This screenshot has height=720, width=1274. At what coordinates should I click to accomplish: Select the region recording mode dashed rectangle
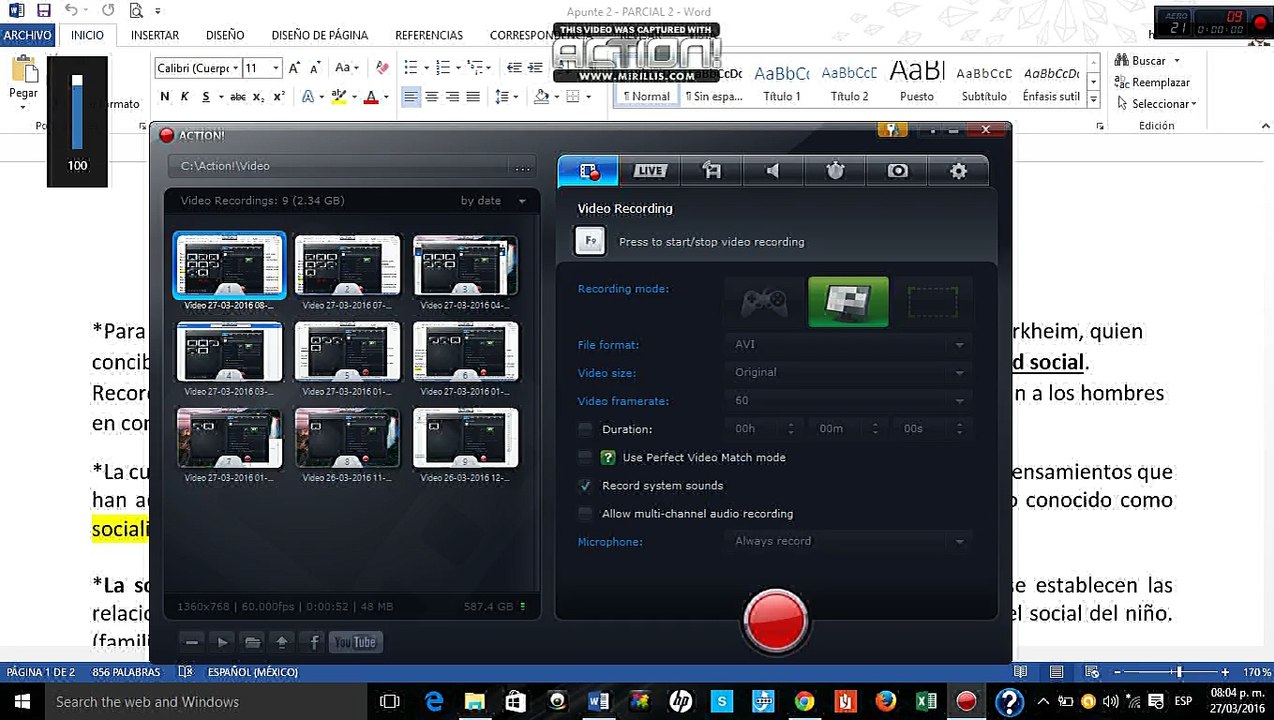(x=932, y=302)
